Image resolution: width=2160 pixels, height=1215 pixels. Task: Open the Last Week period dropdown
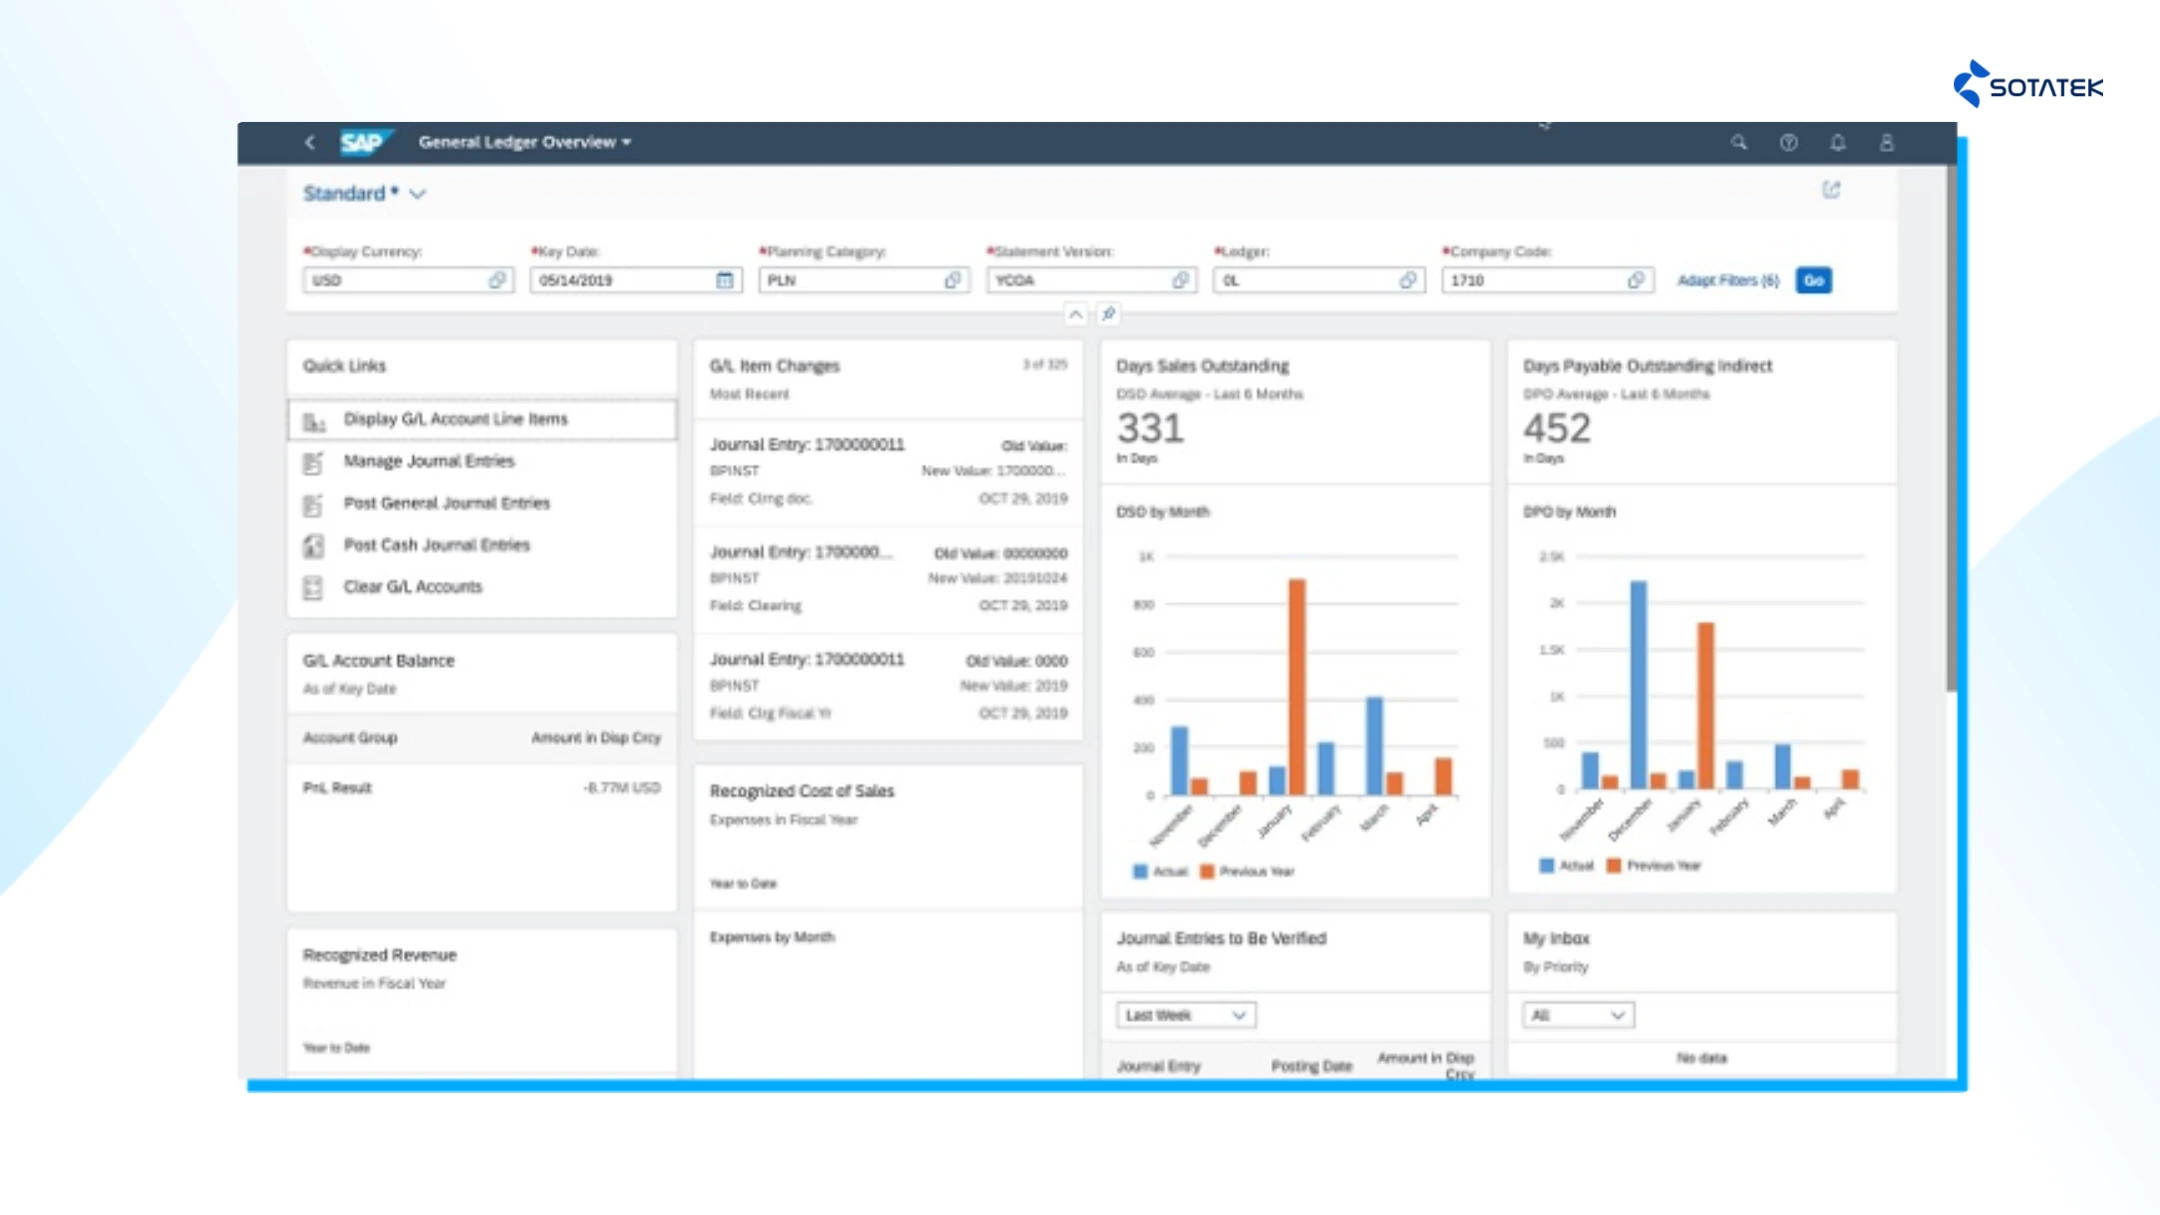tap(1186, 1015)
